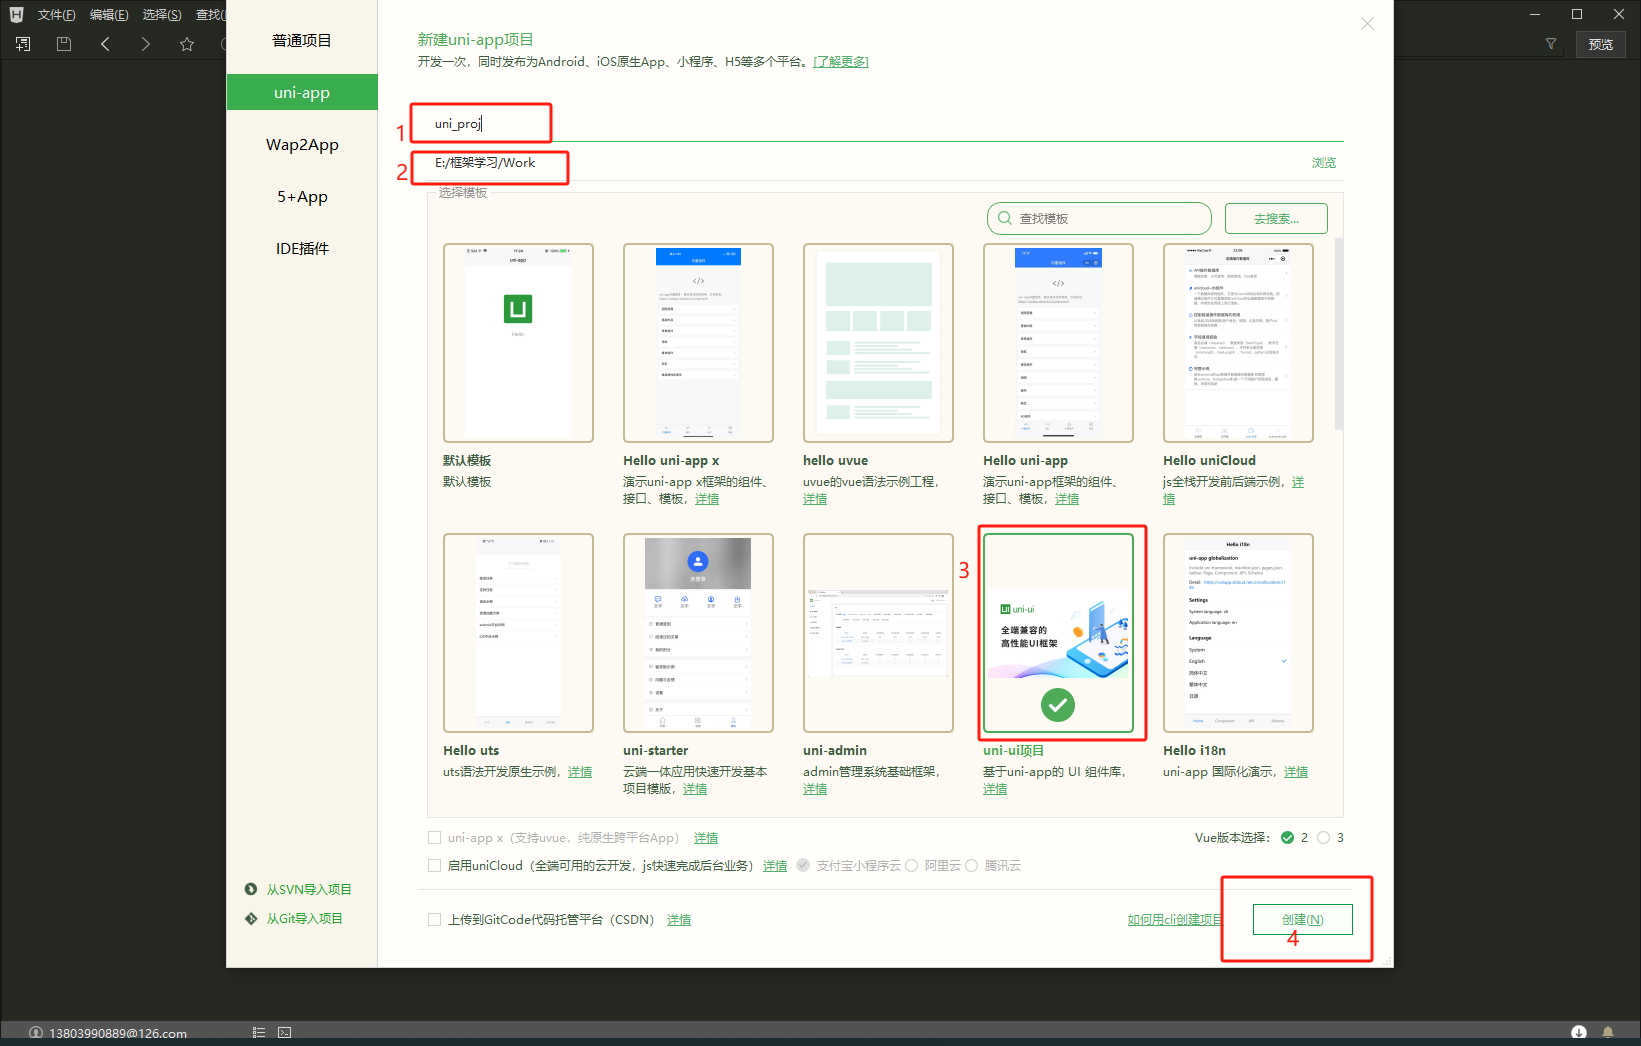Click the green checkmark on uni-ui template
Screen dimensions: 1641x1046
(x=1058, y=705)
